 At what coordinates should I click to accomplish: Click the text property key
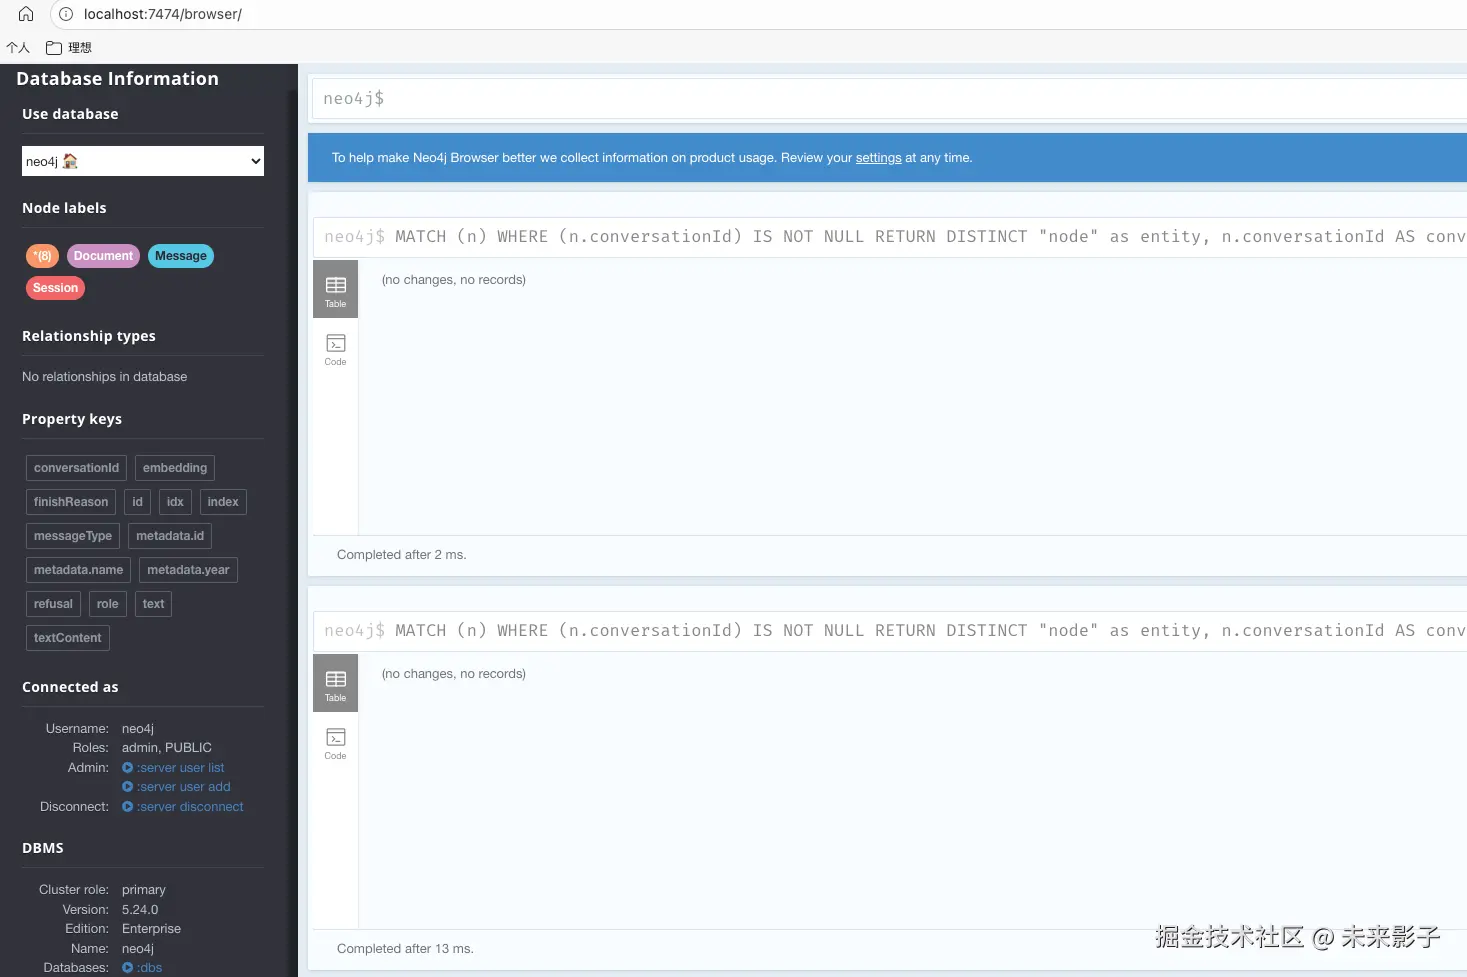153,604
